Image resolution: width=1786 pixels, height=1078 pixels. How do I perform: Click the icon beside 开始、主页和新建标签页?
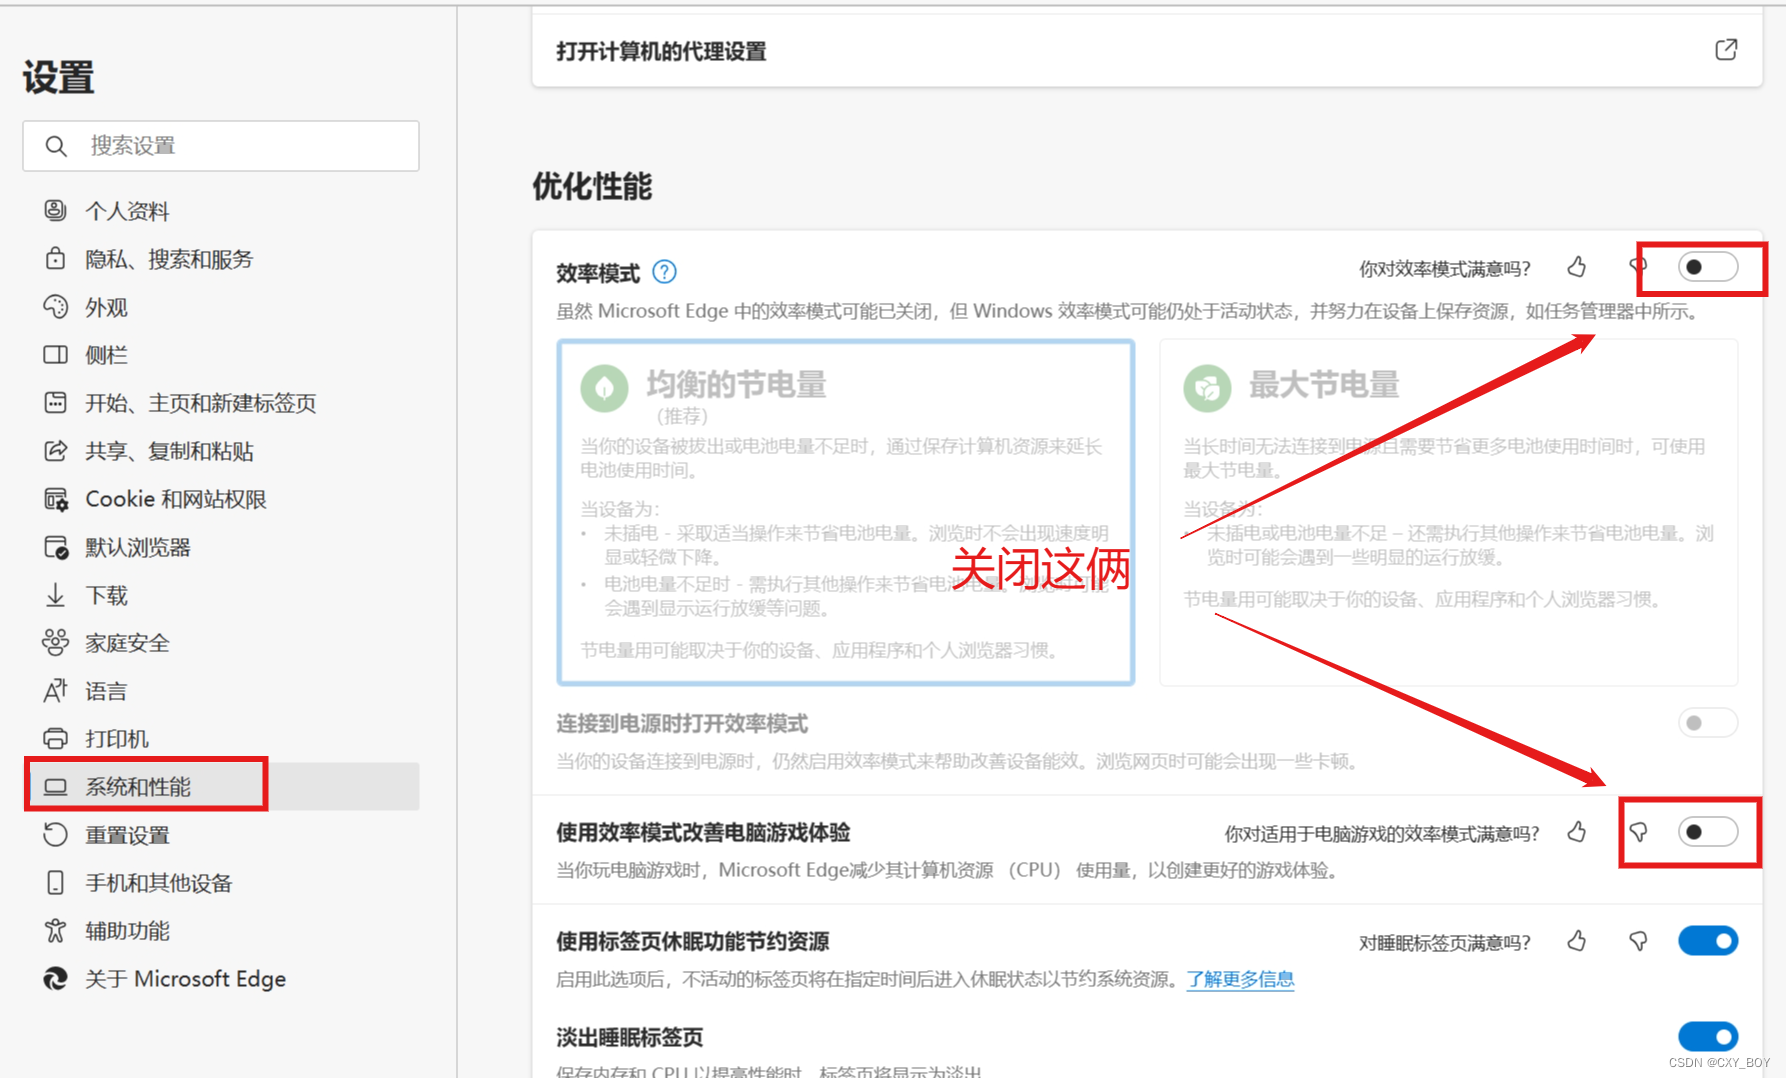pos(56,402)
